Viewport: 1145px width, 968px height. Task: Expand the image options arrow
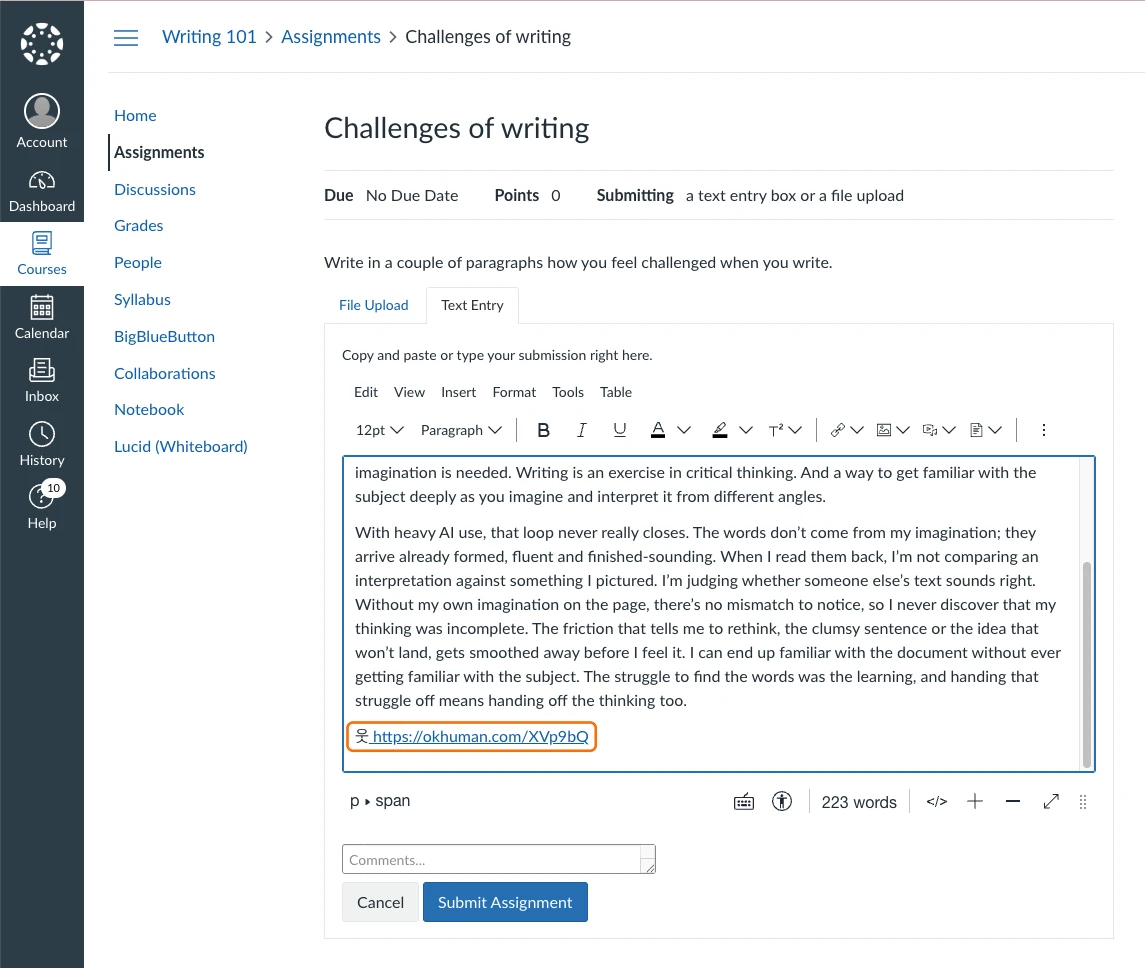tap(903, 430)
